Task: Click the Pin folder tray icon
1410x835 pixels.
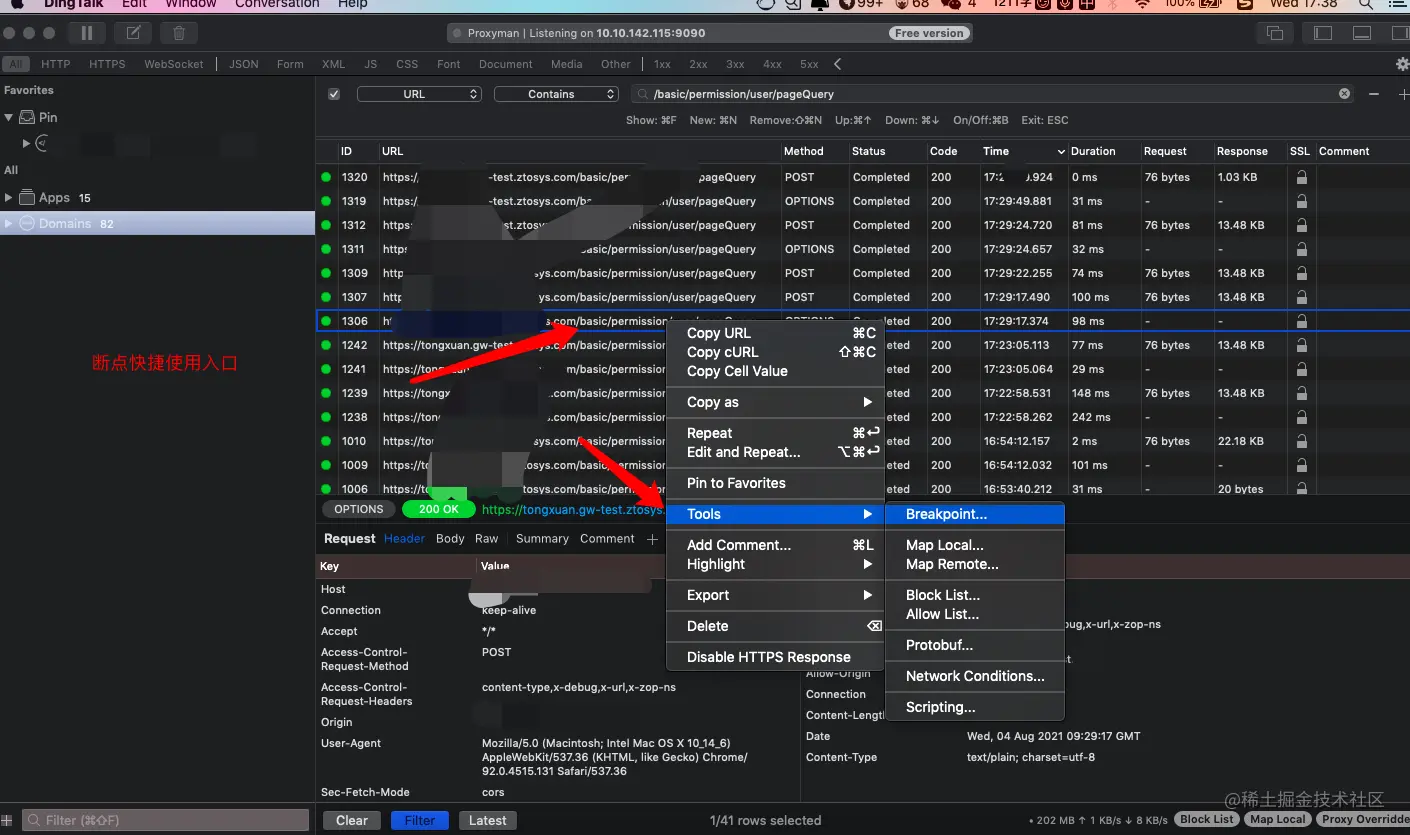Action: coord(27,117)
